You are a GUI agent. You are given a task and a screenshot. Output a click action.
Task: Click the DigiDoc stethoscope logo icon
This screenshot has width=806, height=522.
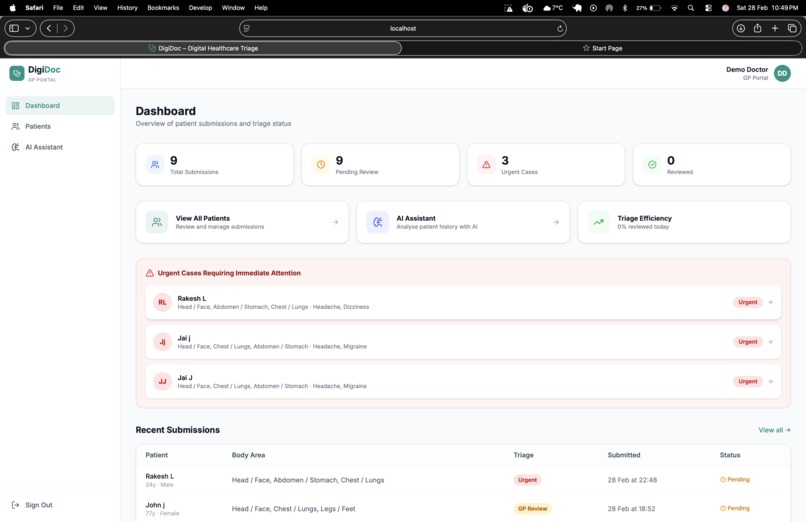[16, 73]
